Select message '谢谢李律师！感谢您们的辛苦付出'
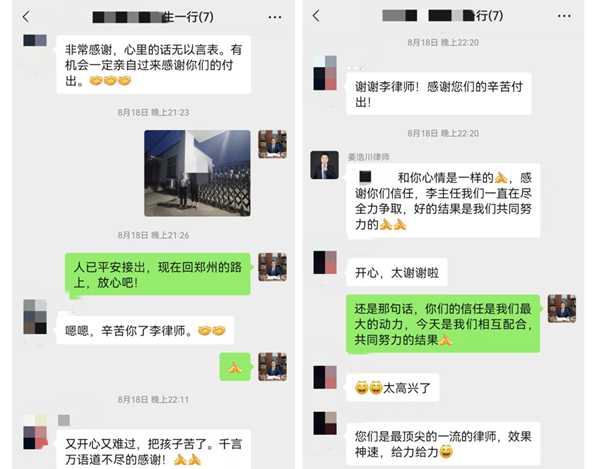600x469 pixels. (439, 93)
